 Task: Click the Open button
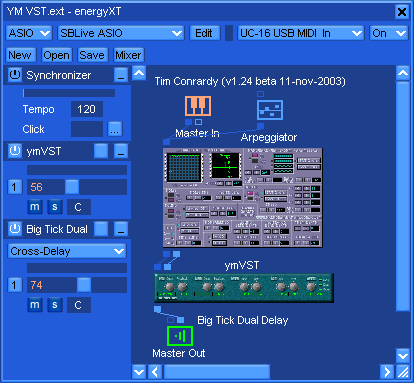click(57, 55)
